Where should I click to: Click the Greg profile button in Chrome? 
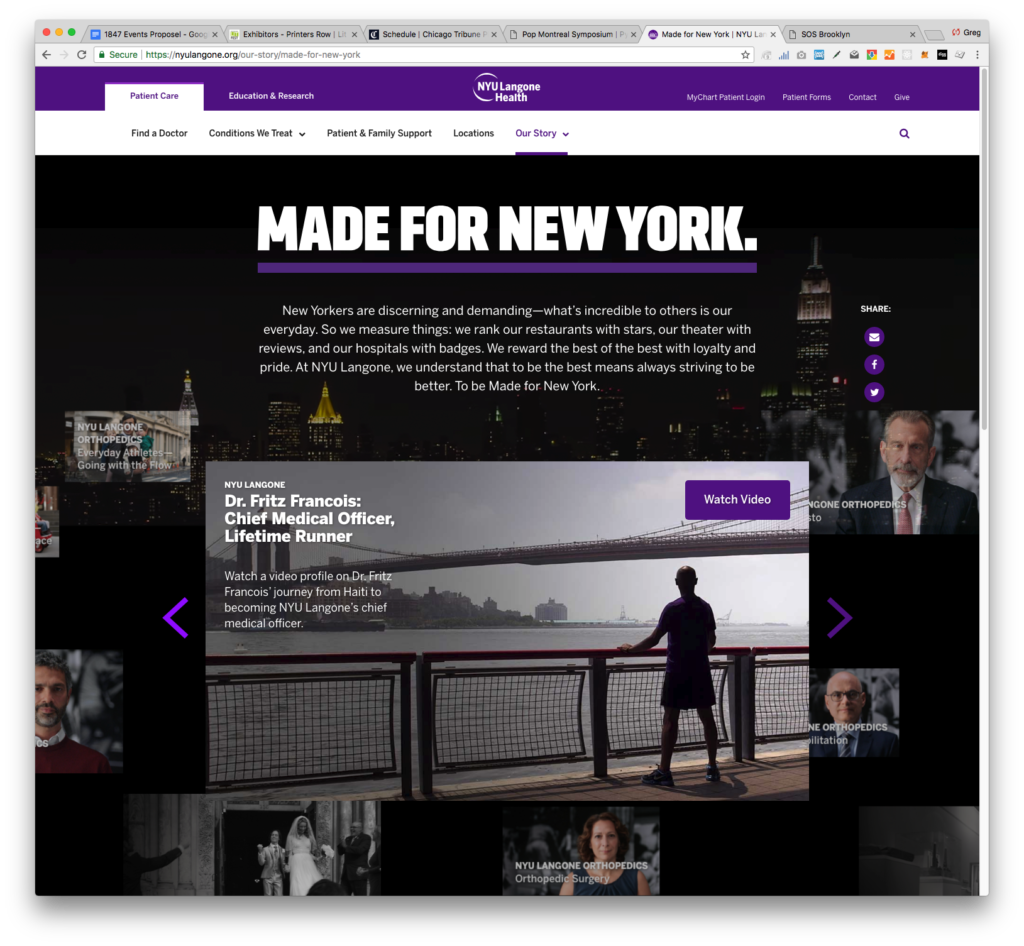pyautogui.click(x=967, y=33)
